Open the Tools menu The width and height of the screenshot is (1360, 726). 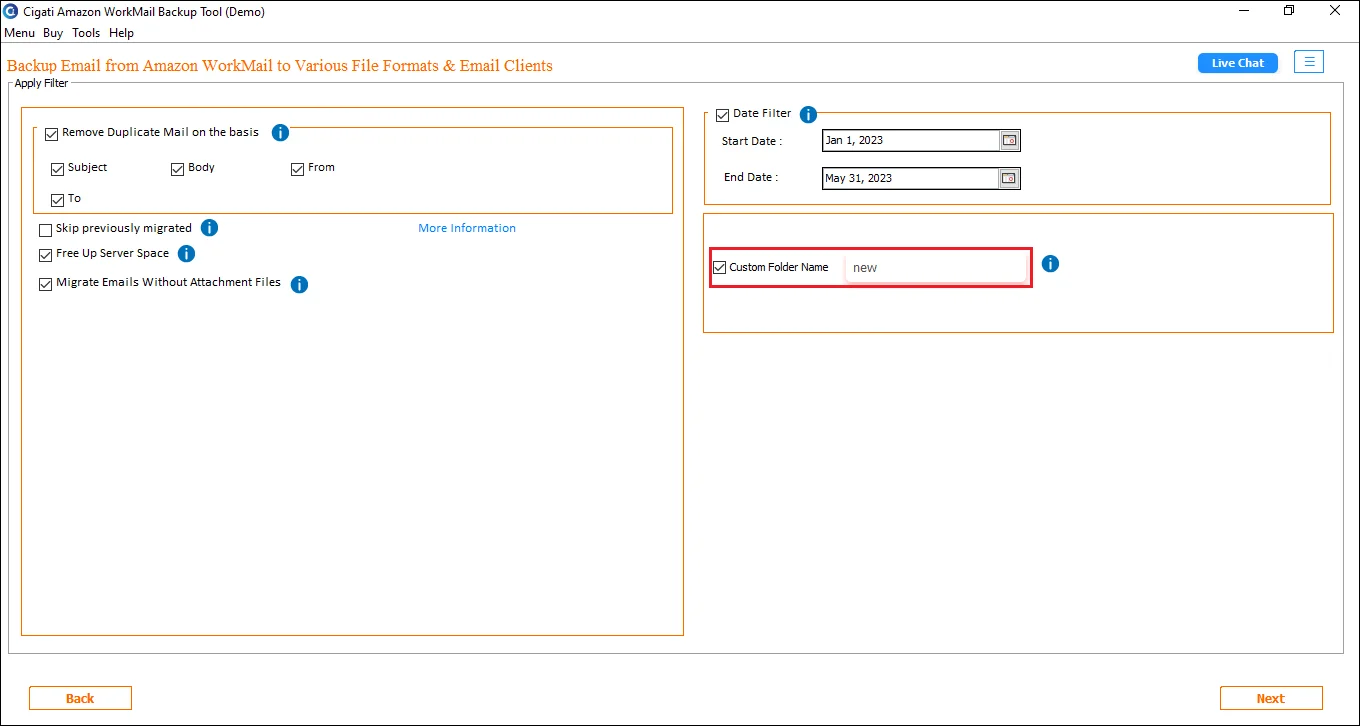tap(86, 33)
